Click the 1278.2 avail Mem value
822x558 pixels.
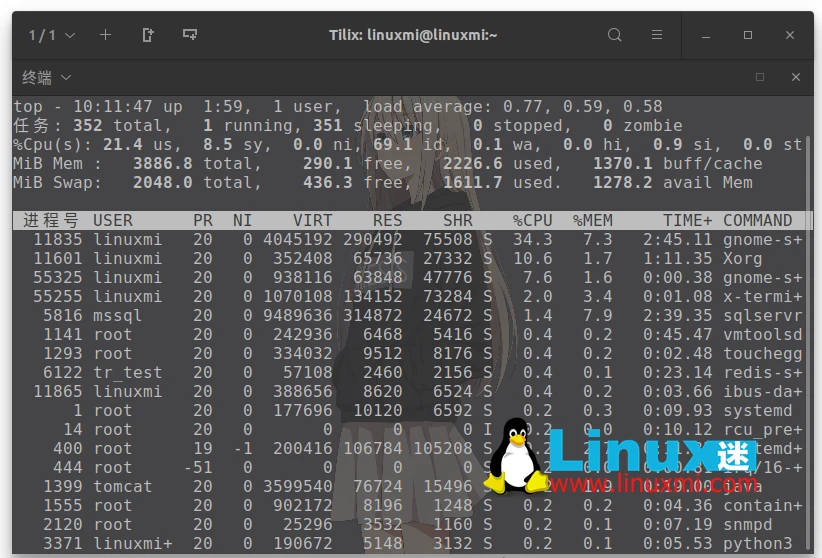(623, 183)
